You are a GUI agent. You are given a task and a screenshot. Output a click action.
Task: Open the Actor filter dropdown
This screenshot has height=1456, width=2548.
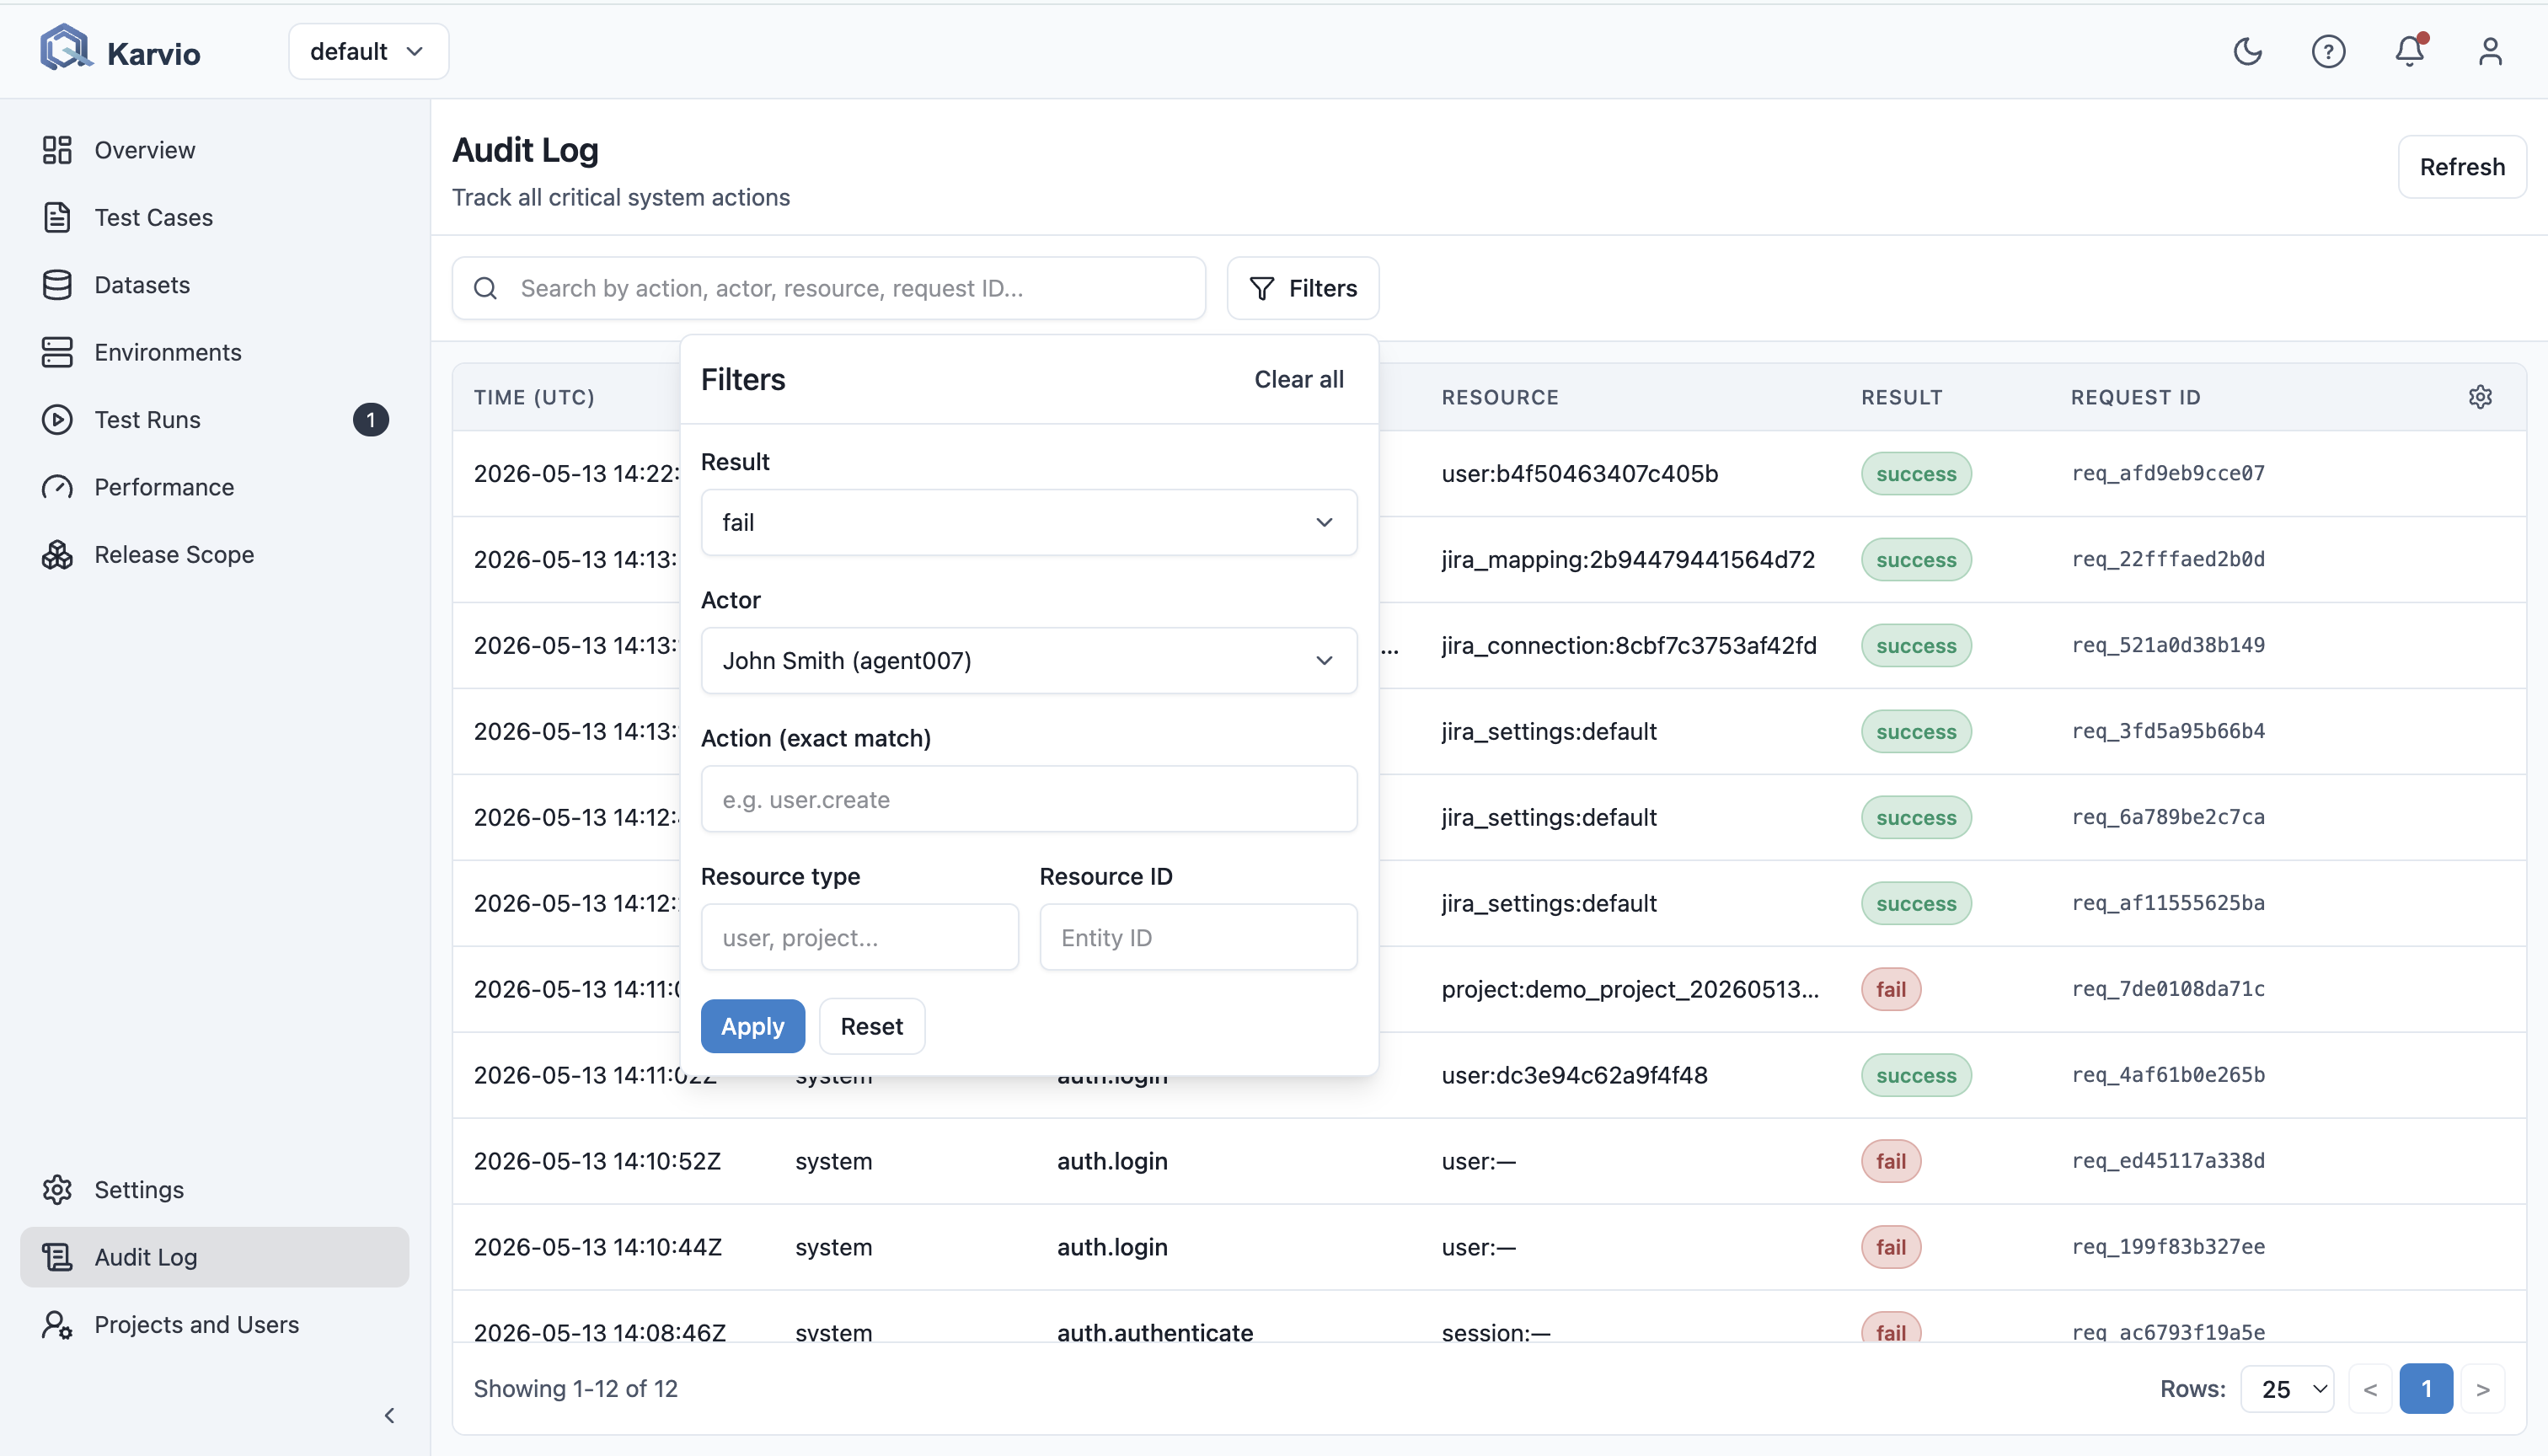pos(1029,660)
